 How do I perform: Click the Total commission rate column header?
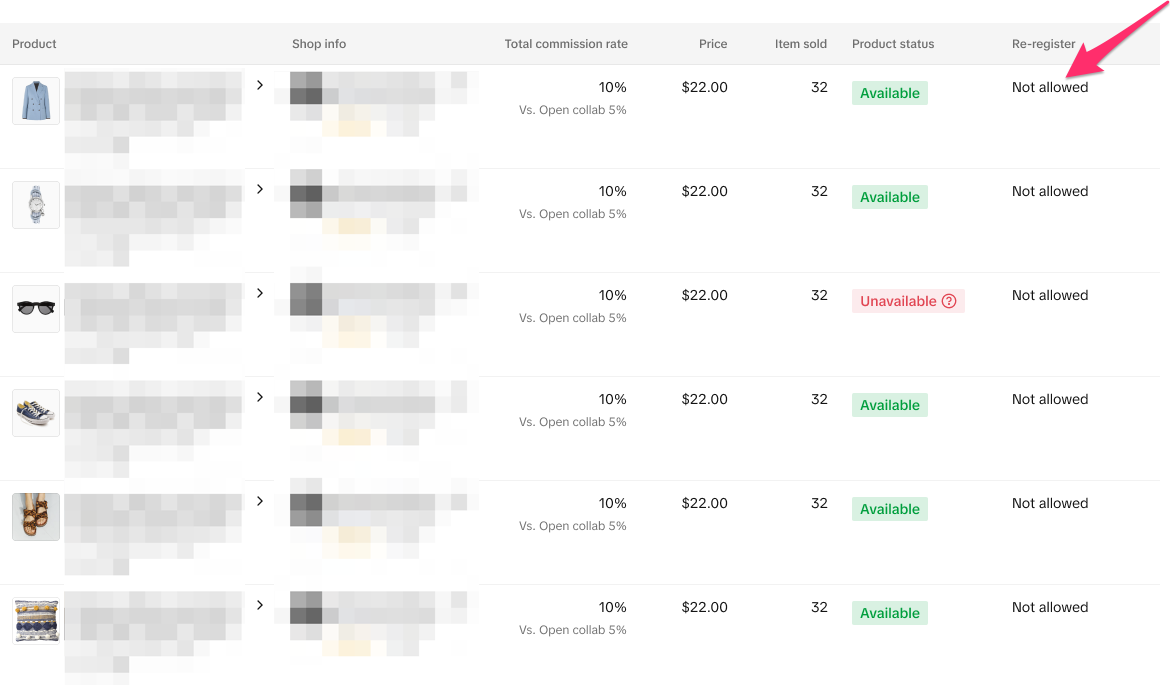pyautogui.click(x=566, y=44)
